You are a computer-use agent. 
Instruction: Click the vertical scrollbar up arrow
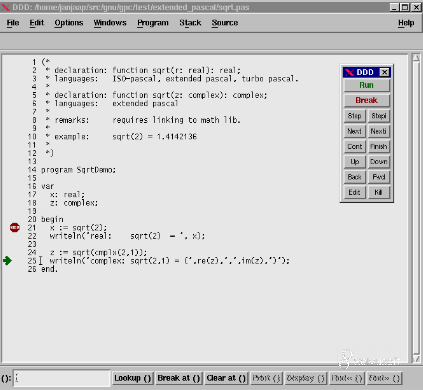[416, 58]
